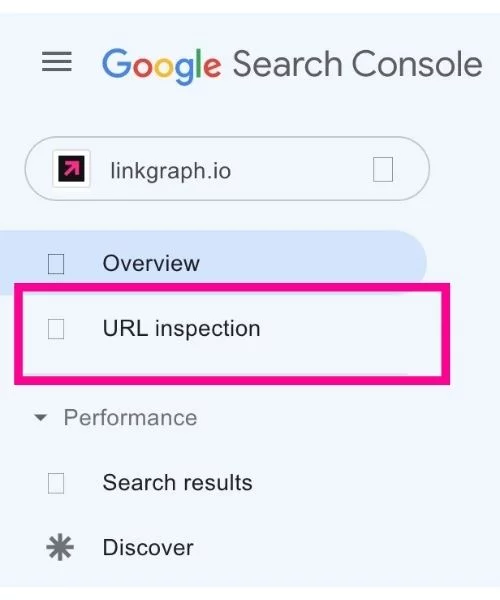
Task: Open the Search results report
Action: click(x=178, y=483)
